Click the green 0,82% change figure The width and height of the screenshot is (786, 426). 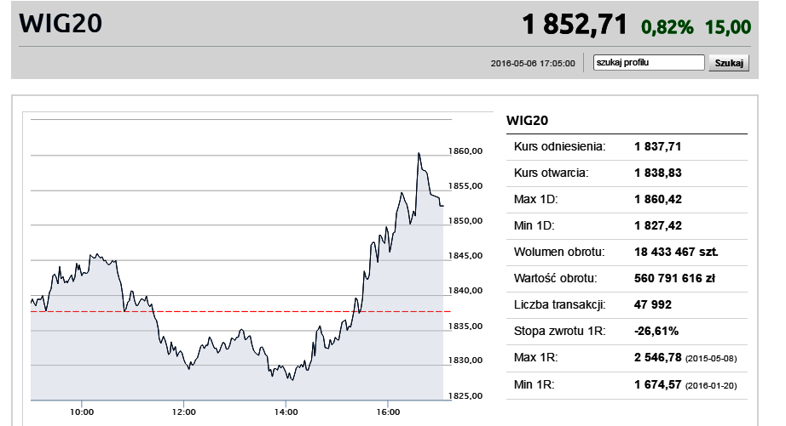click(x=667, y=27)
